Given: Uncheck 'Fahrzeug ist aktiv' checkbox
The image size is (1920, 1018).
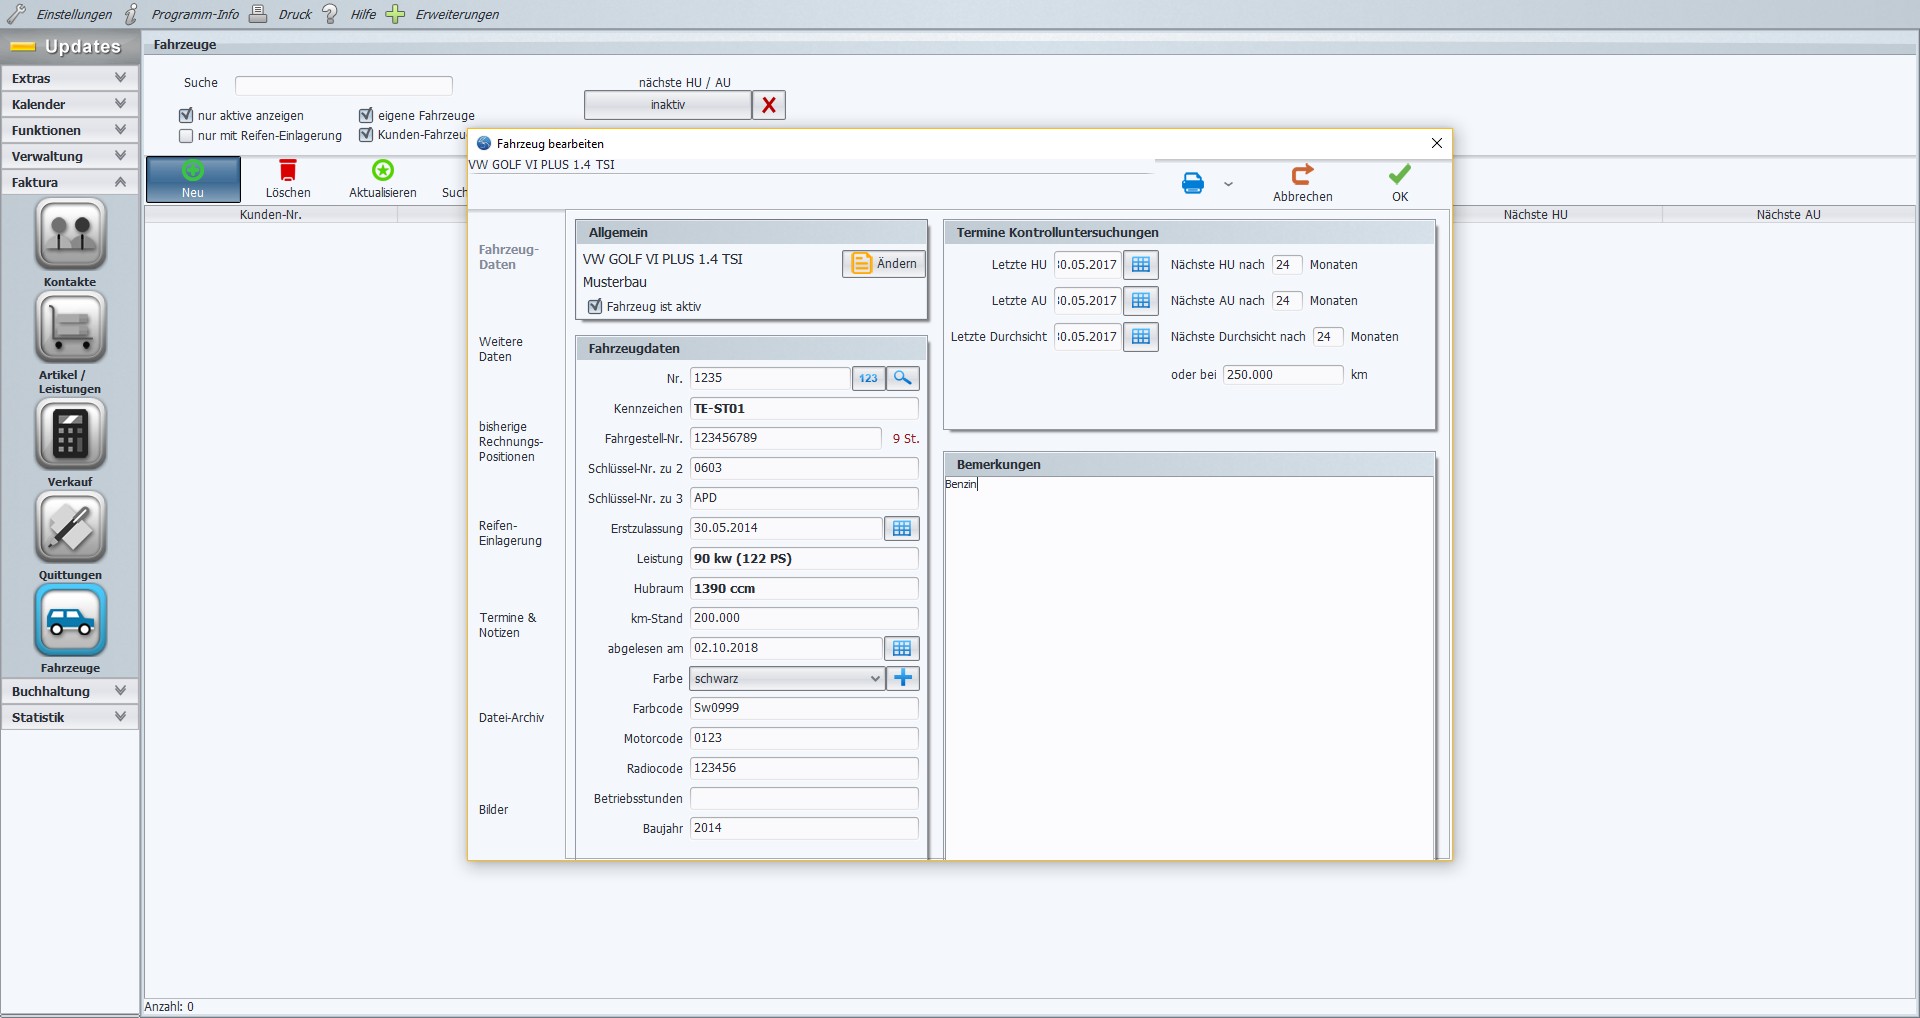Looking at the screenshot, I should click(595, 307).
